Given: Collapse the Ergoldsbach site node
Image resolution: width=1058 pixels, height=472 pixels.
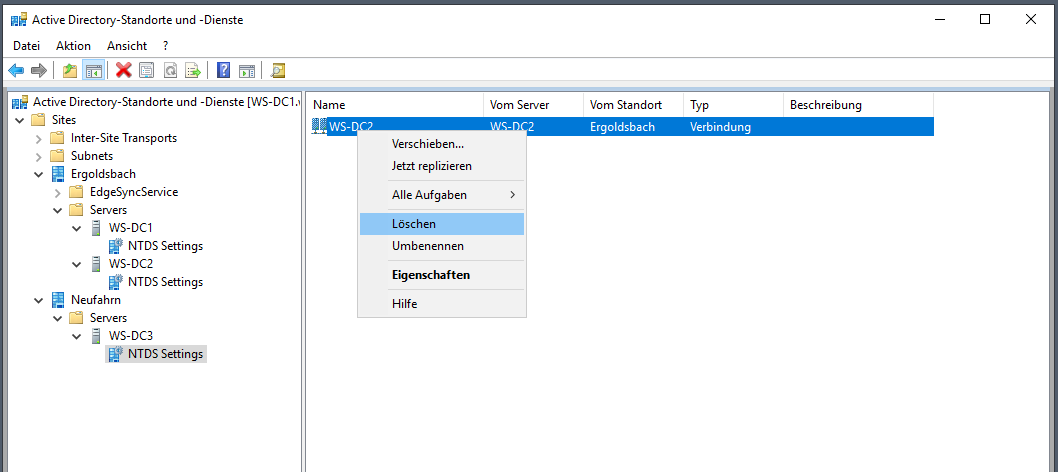Looking at the screenshot, I should [x=38, y=174].
